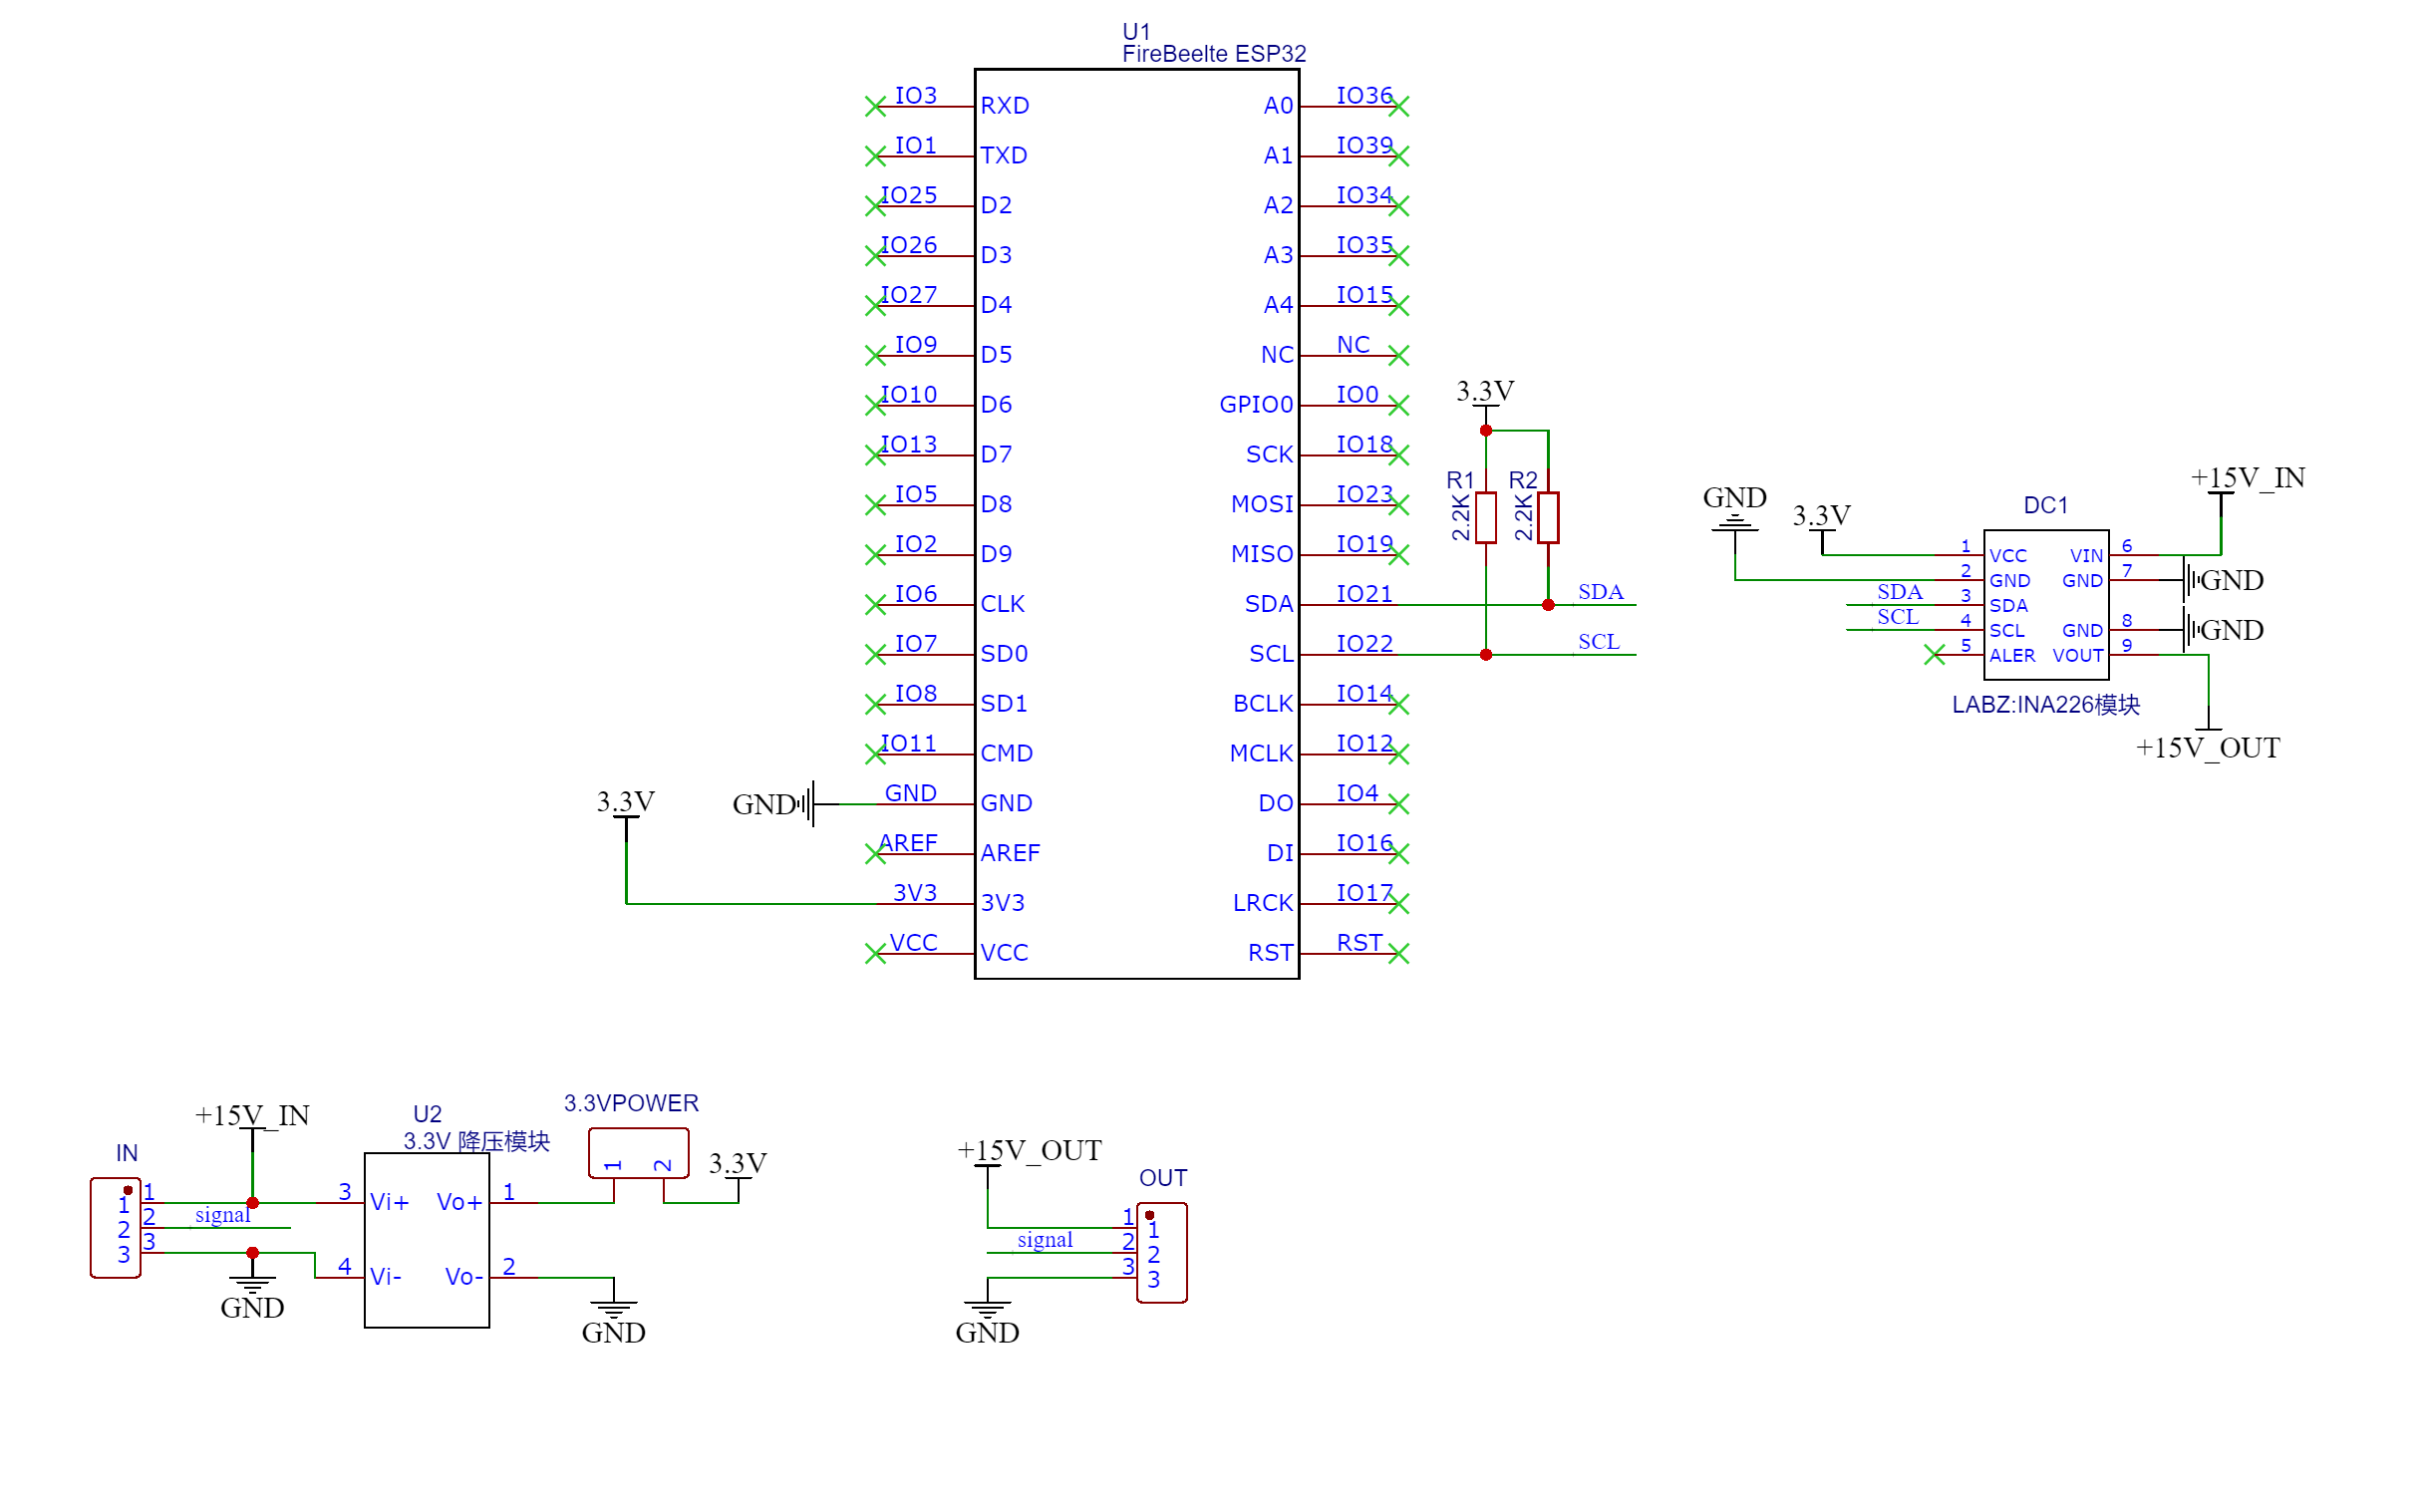This screenshot has width=2421, height=1512.
Task: Click IO25 pin label on D2
Action: click(909, 195)
